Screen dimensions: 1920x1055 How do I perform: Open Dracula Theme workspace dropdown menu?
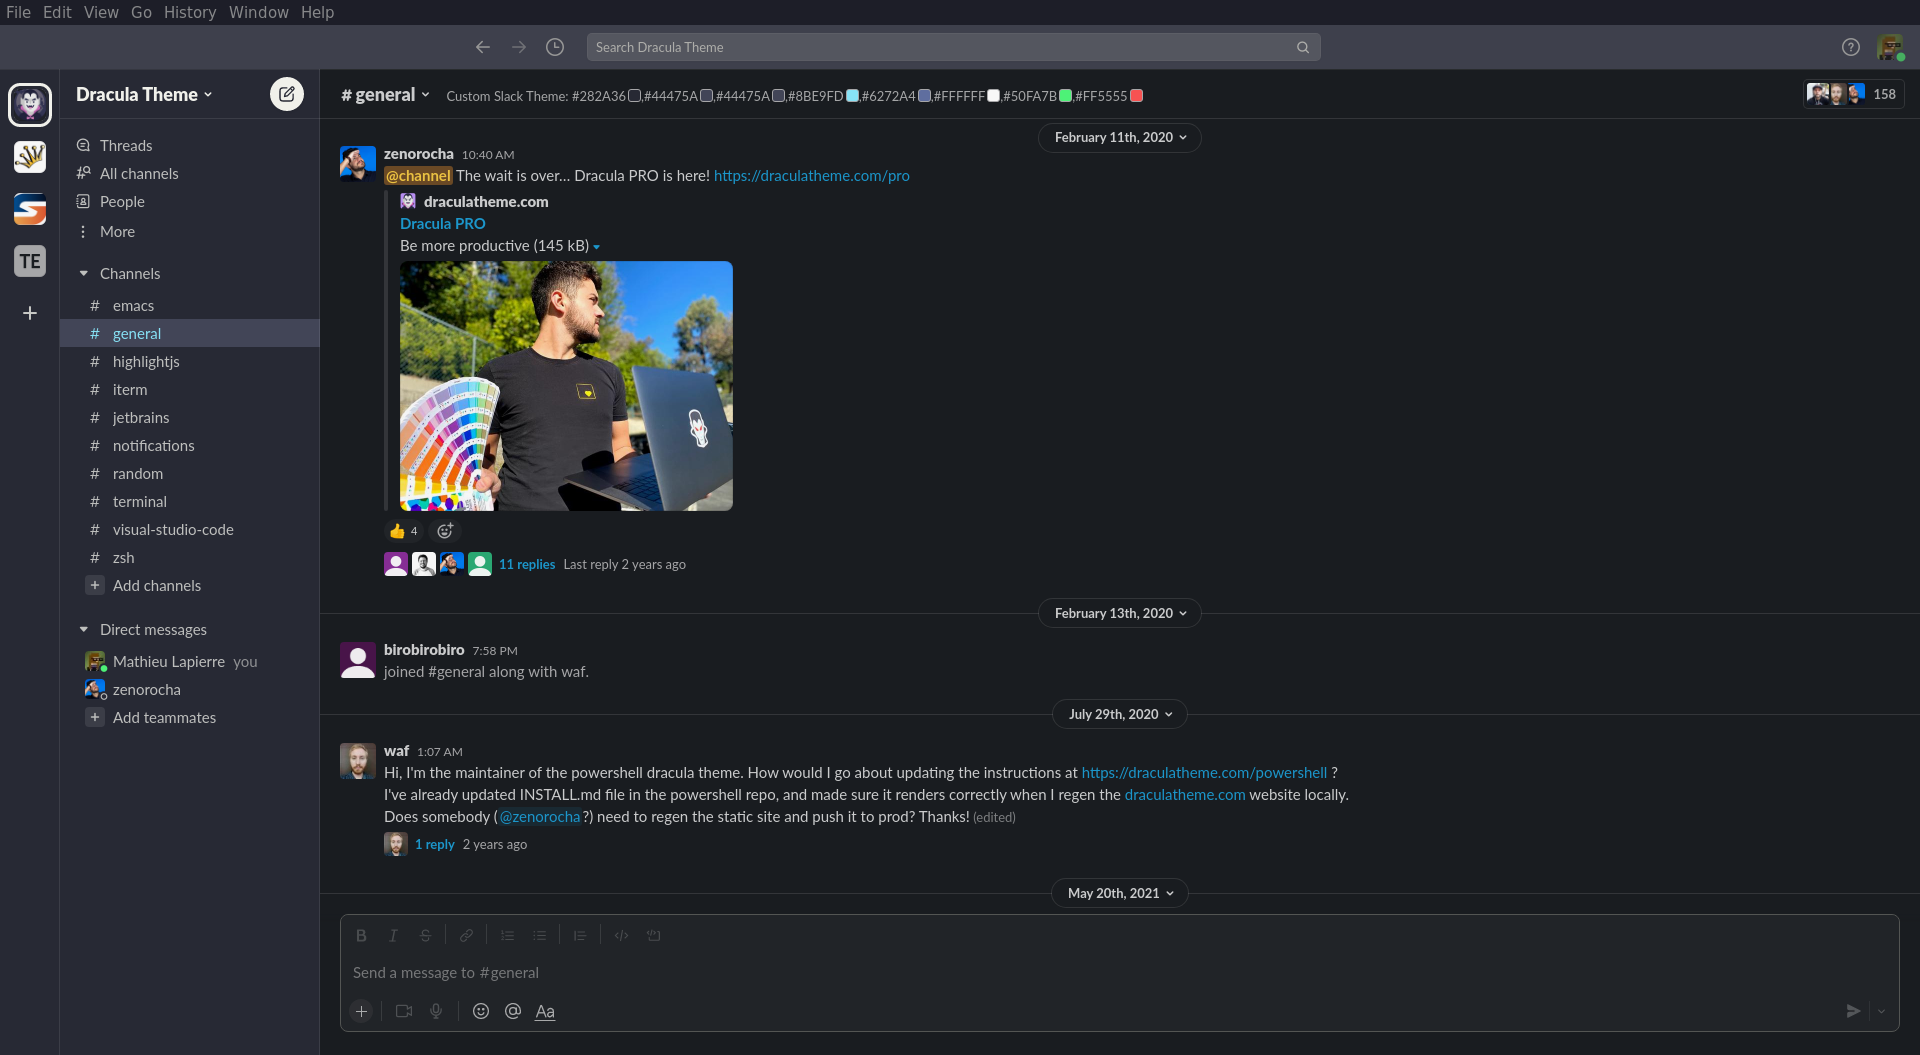pyautogui.click(x=145, y=94)
